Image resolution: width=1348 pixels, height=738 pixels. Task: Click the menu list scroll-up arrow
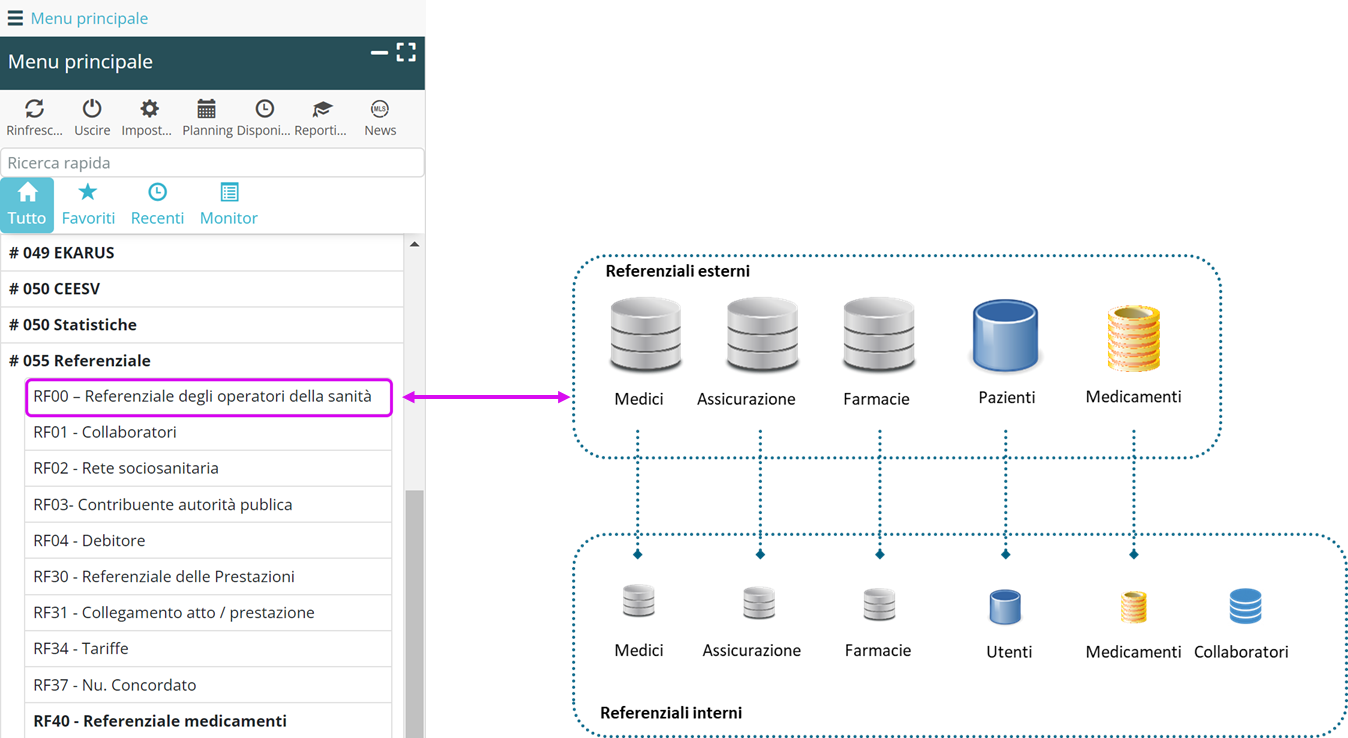414,244
